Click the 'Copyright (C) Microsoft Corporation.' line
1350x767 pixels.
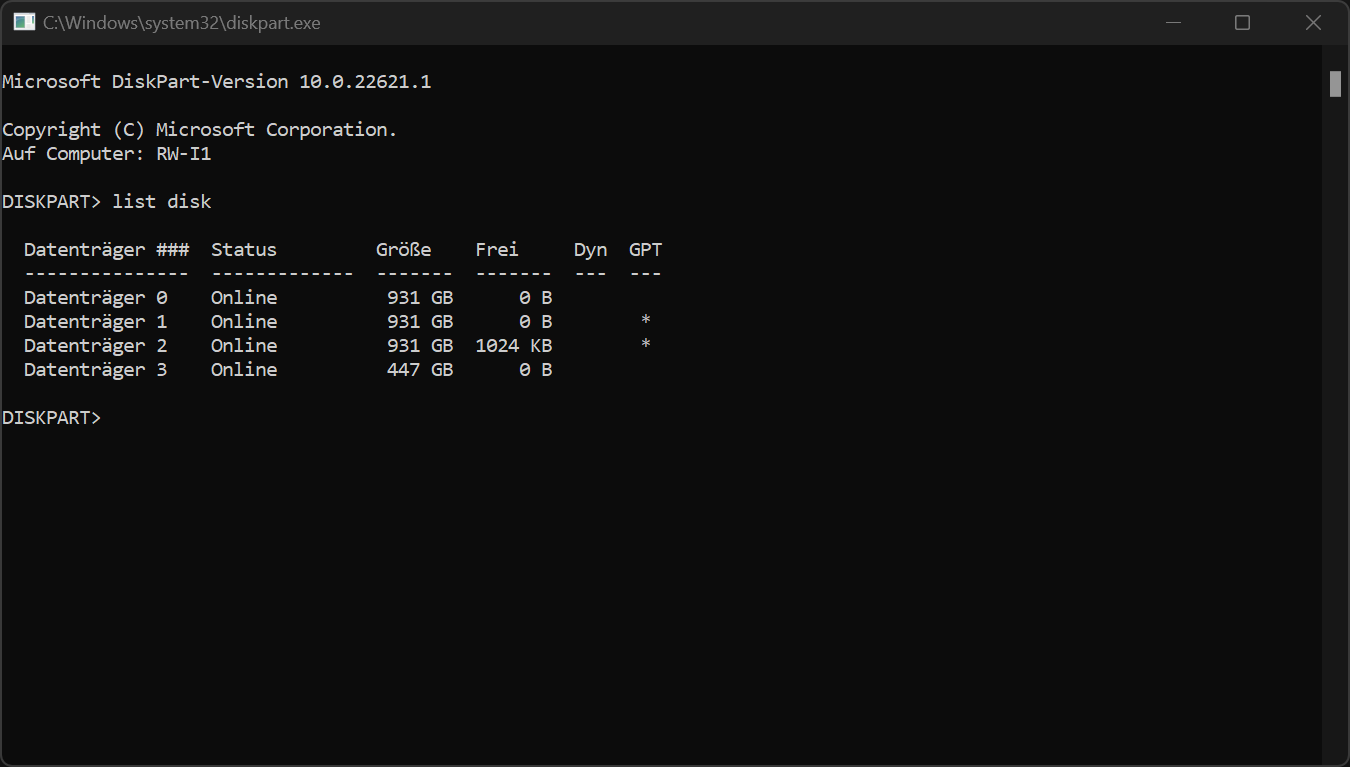pyautogui.click(x=200, y=130)
